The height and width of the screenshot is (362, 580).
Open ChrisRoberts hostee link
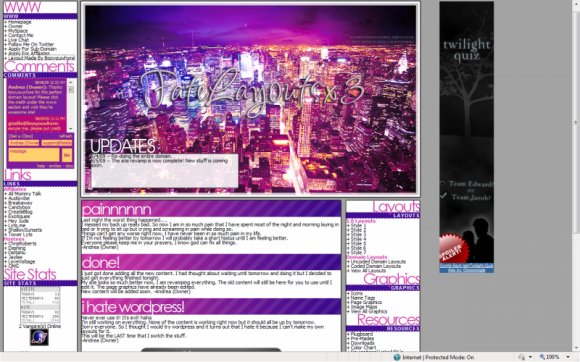click(22, 244)
